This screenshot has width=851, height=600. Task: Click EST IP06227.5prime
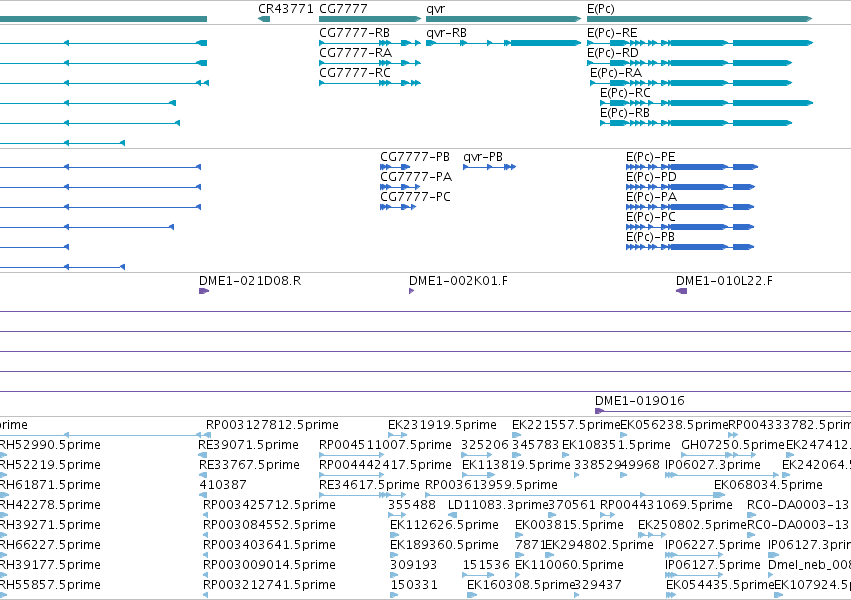coord(713,545)
